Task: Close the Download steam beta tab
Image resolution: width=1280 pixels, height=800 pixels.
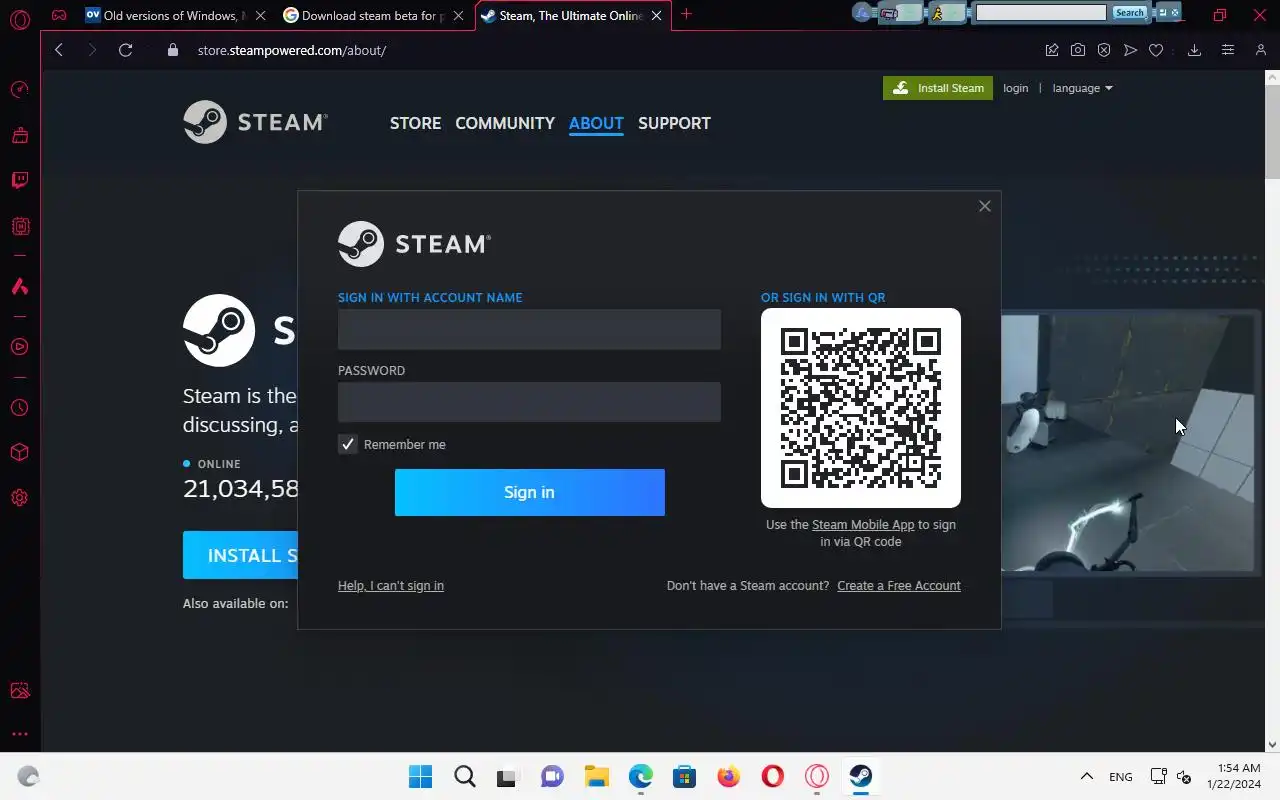Action: (458, 15)
